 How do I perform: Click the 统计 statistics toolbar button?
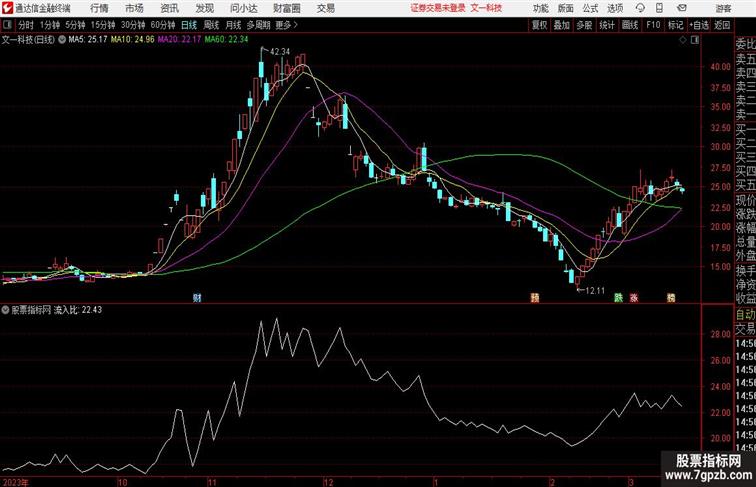(x=607, y=25)
